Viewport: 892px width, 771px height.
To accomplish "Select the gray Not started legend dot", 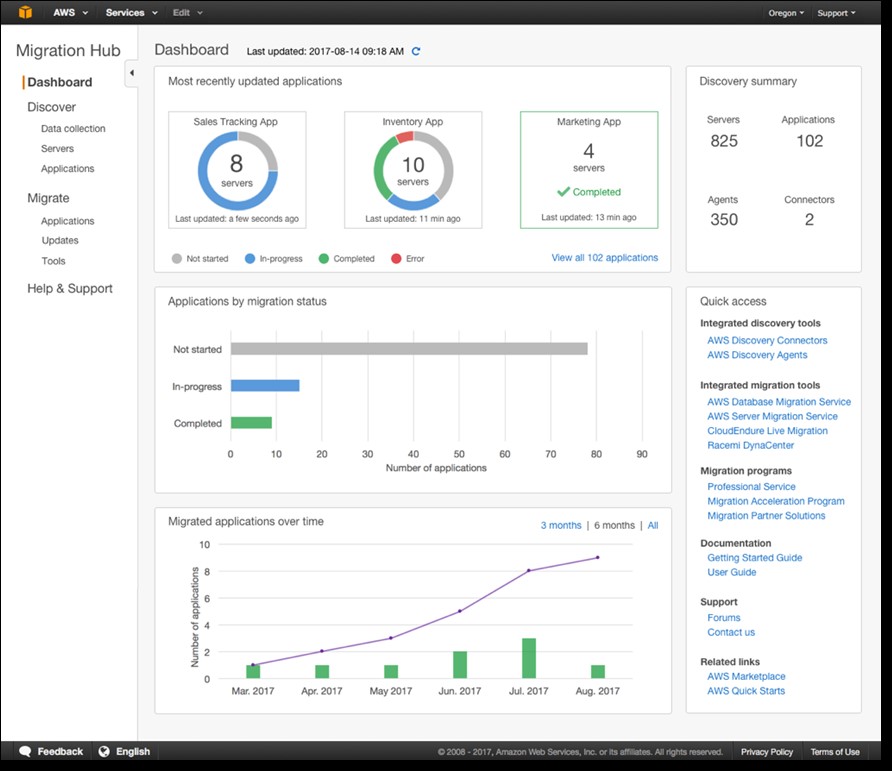I will (176, 258).
